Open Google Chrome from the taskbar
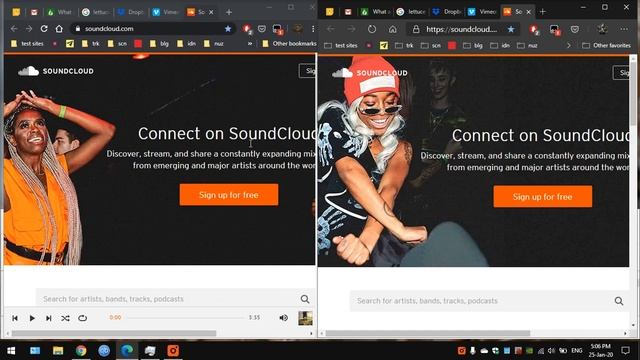 pyautogui.click(x=81, y=351)
